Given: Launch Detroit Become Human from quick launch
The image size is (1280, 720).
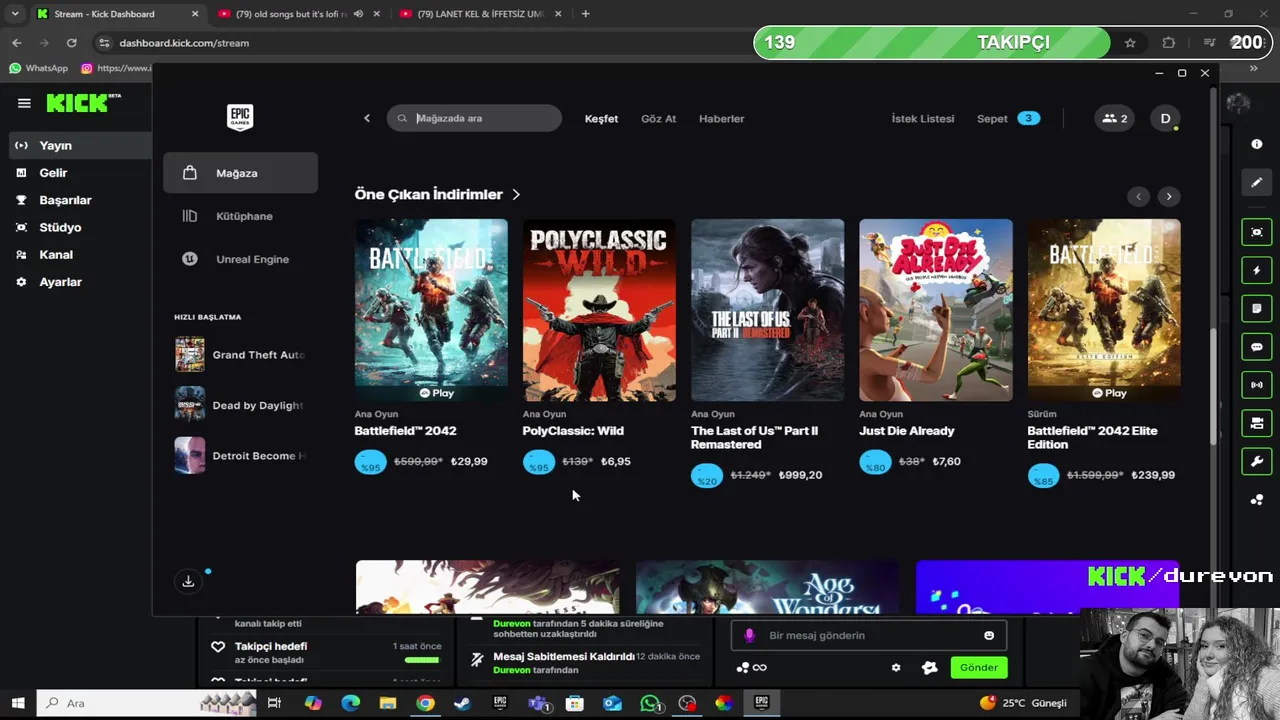Looking at the screenshot, I should point(240,456).
